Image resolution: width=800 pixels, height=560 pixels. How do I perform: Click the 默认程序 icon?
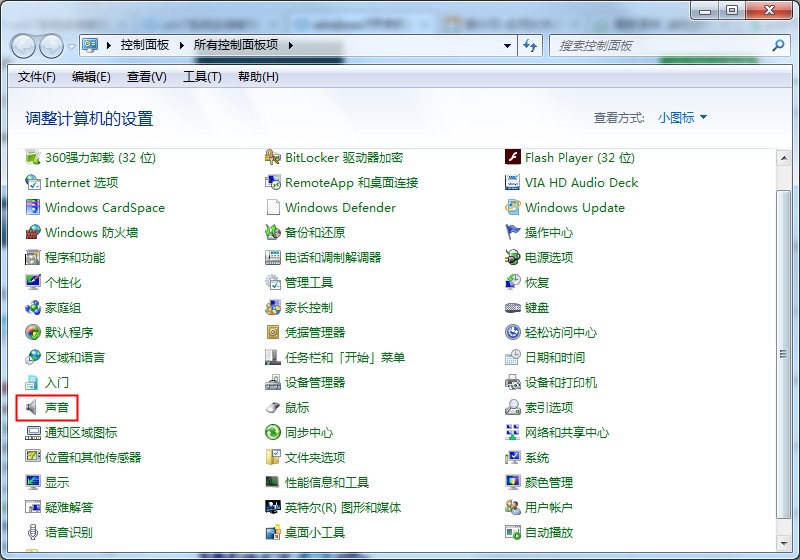tap(33, 332)
